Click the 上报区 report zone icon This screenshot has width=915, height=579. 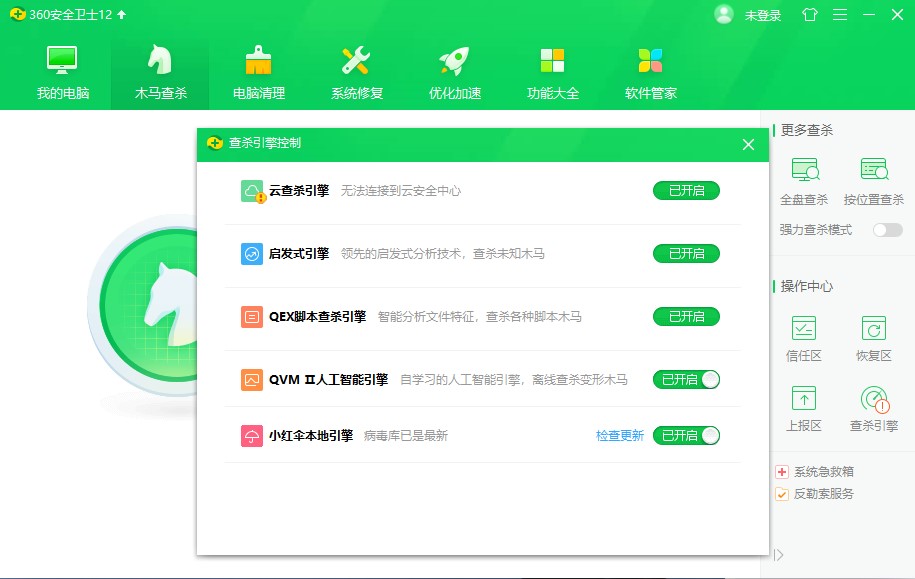tap(803, 399)
